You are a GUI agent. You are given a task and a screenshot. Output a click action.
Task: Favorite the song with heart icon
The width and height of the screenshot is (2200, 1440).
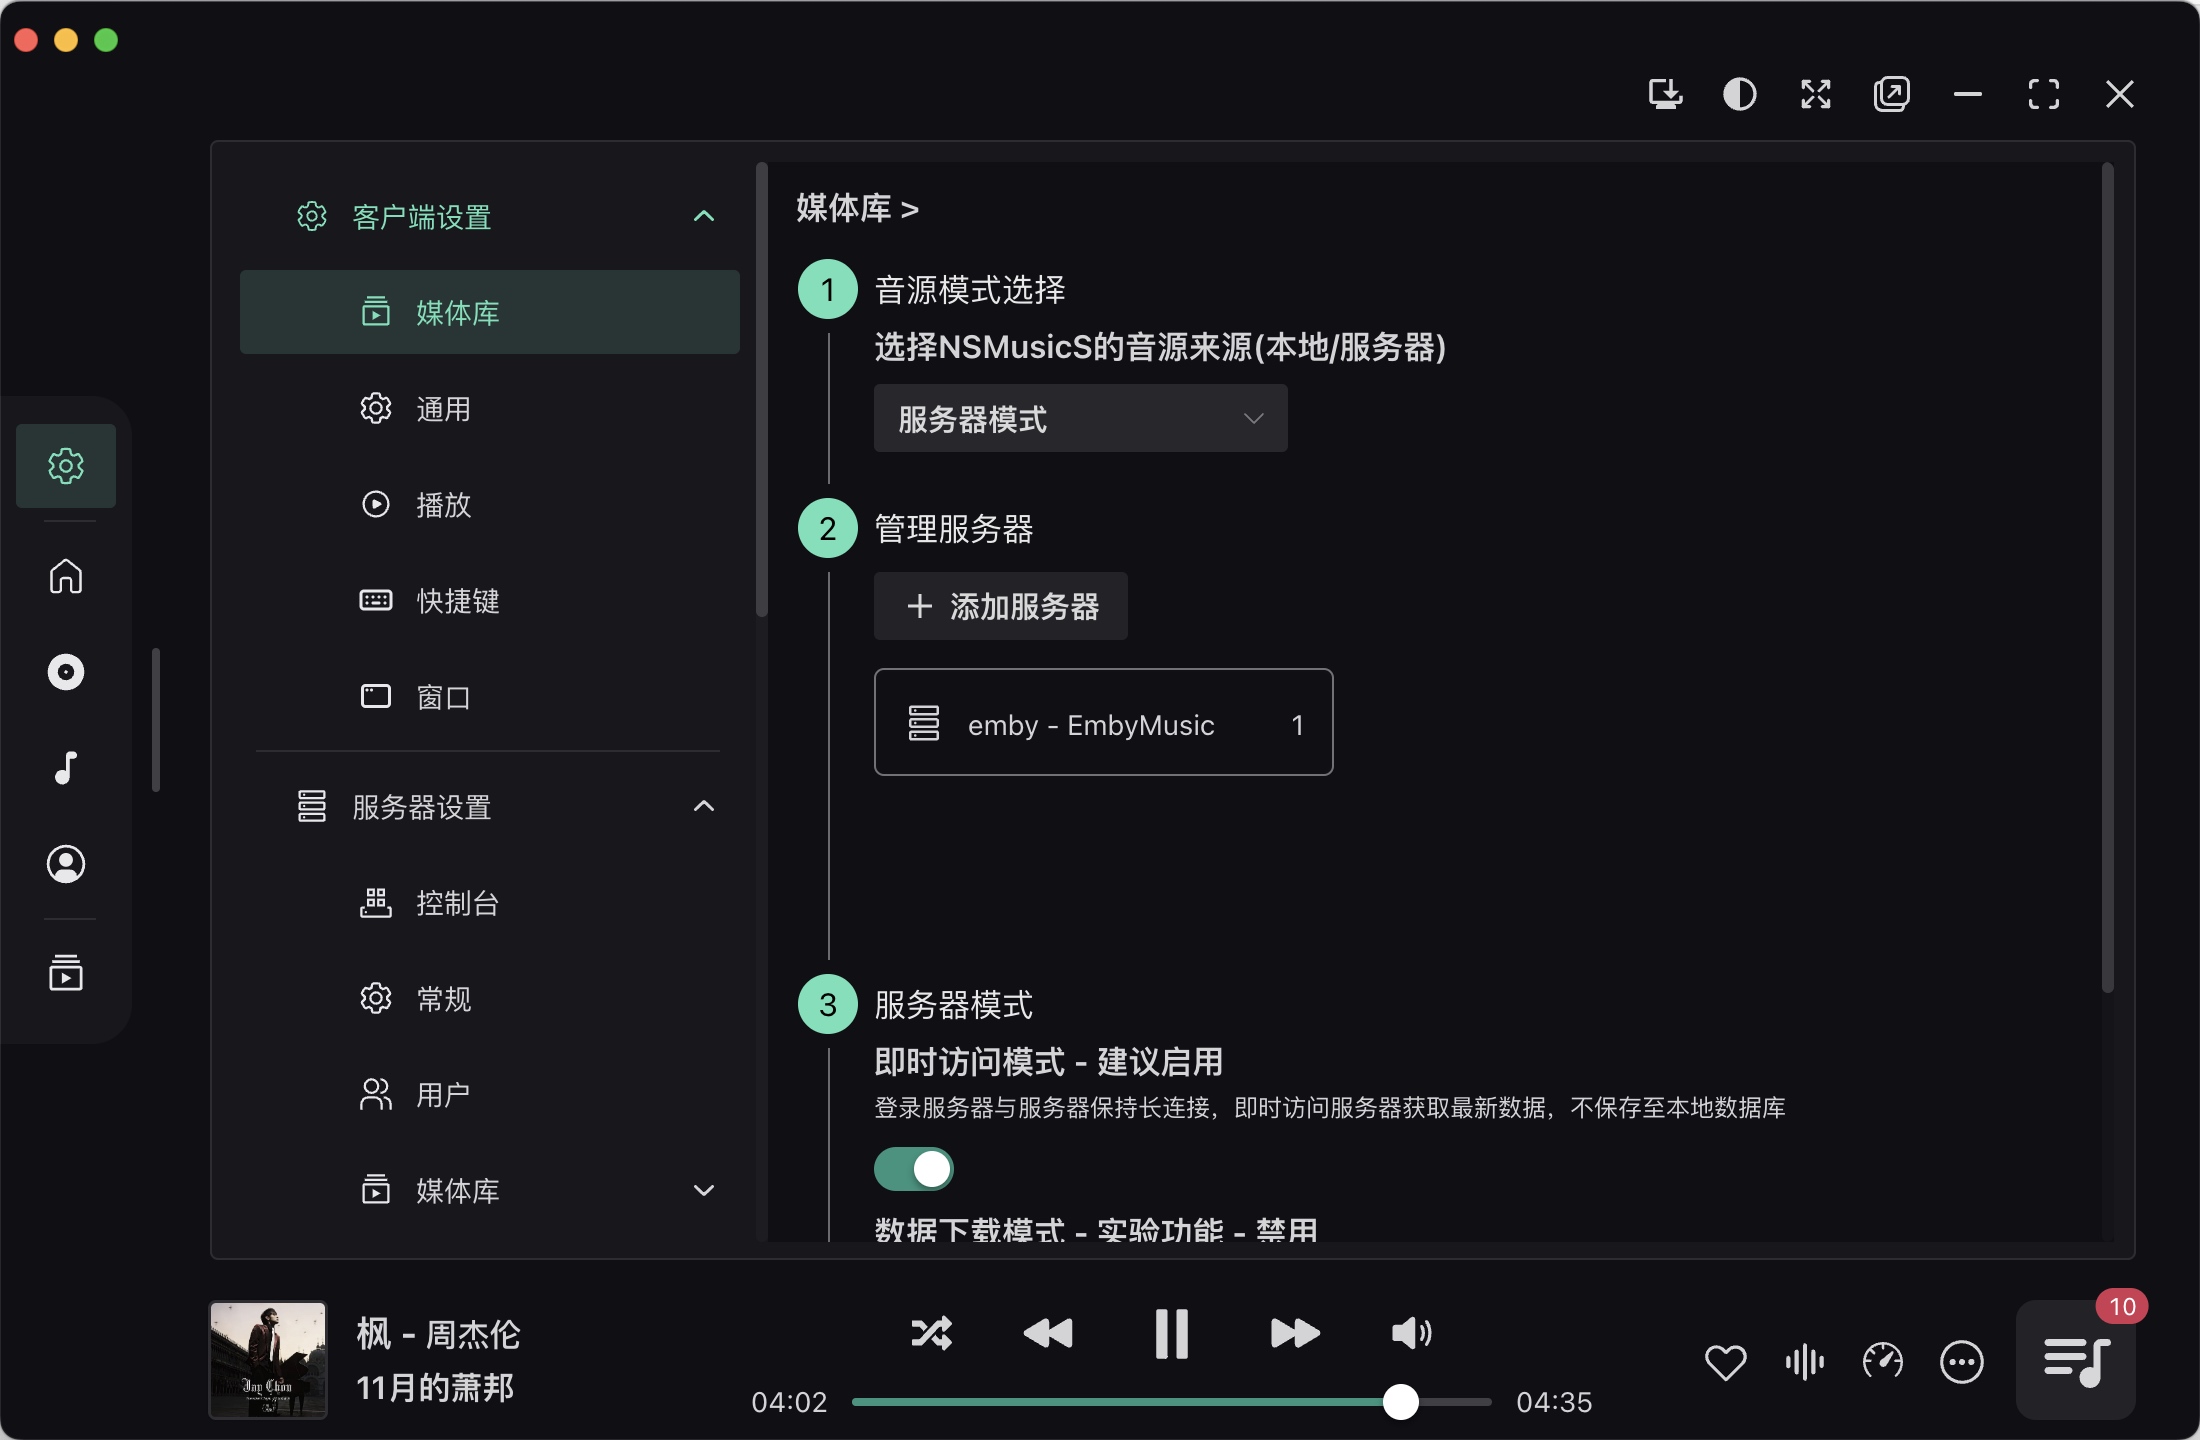[1726, 1362]
